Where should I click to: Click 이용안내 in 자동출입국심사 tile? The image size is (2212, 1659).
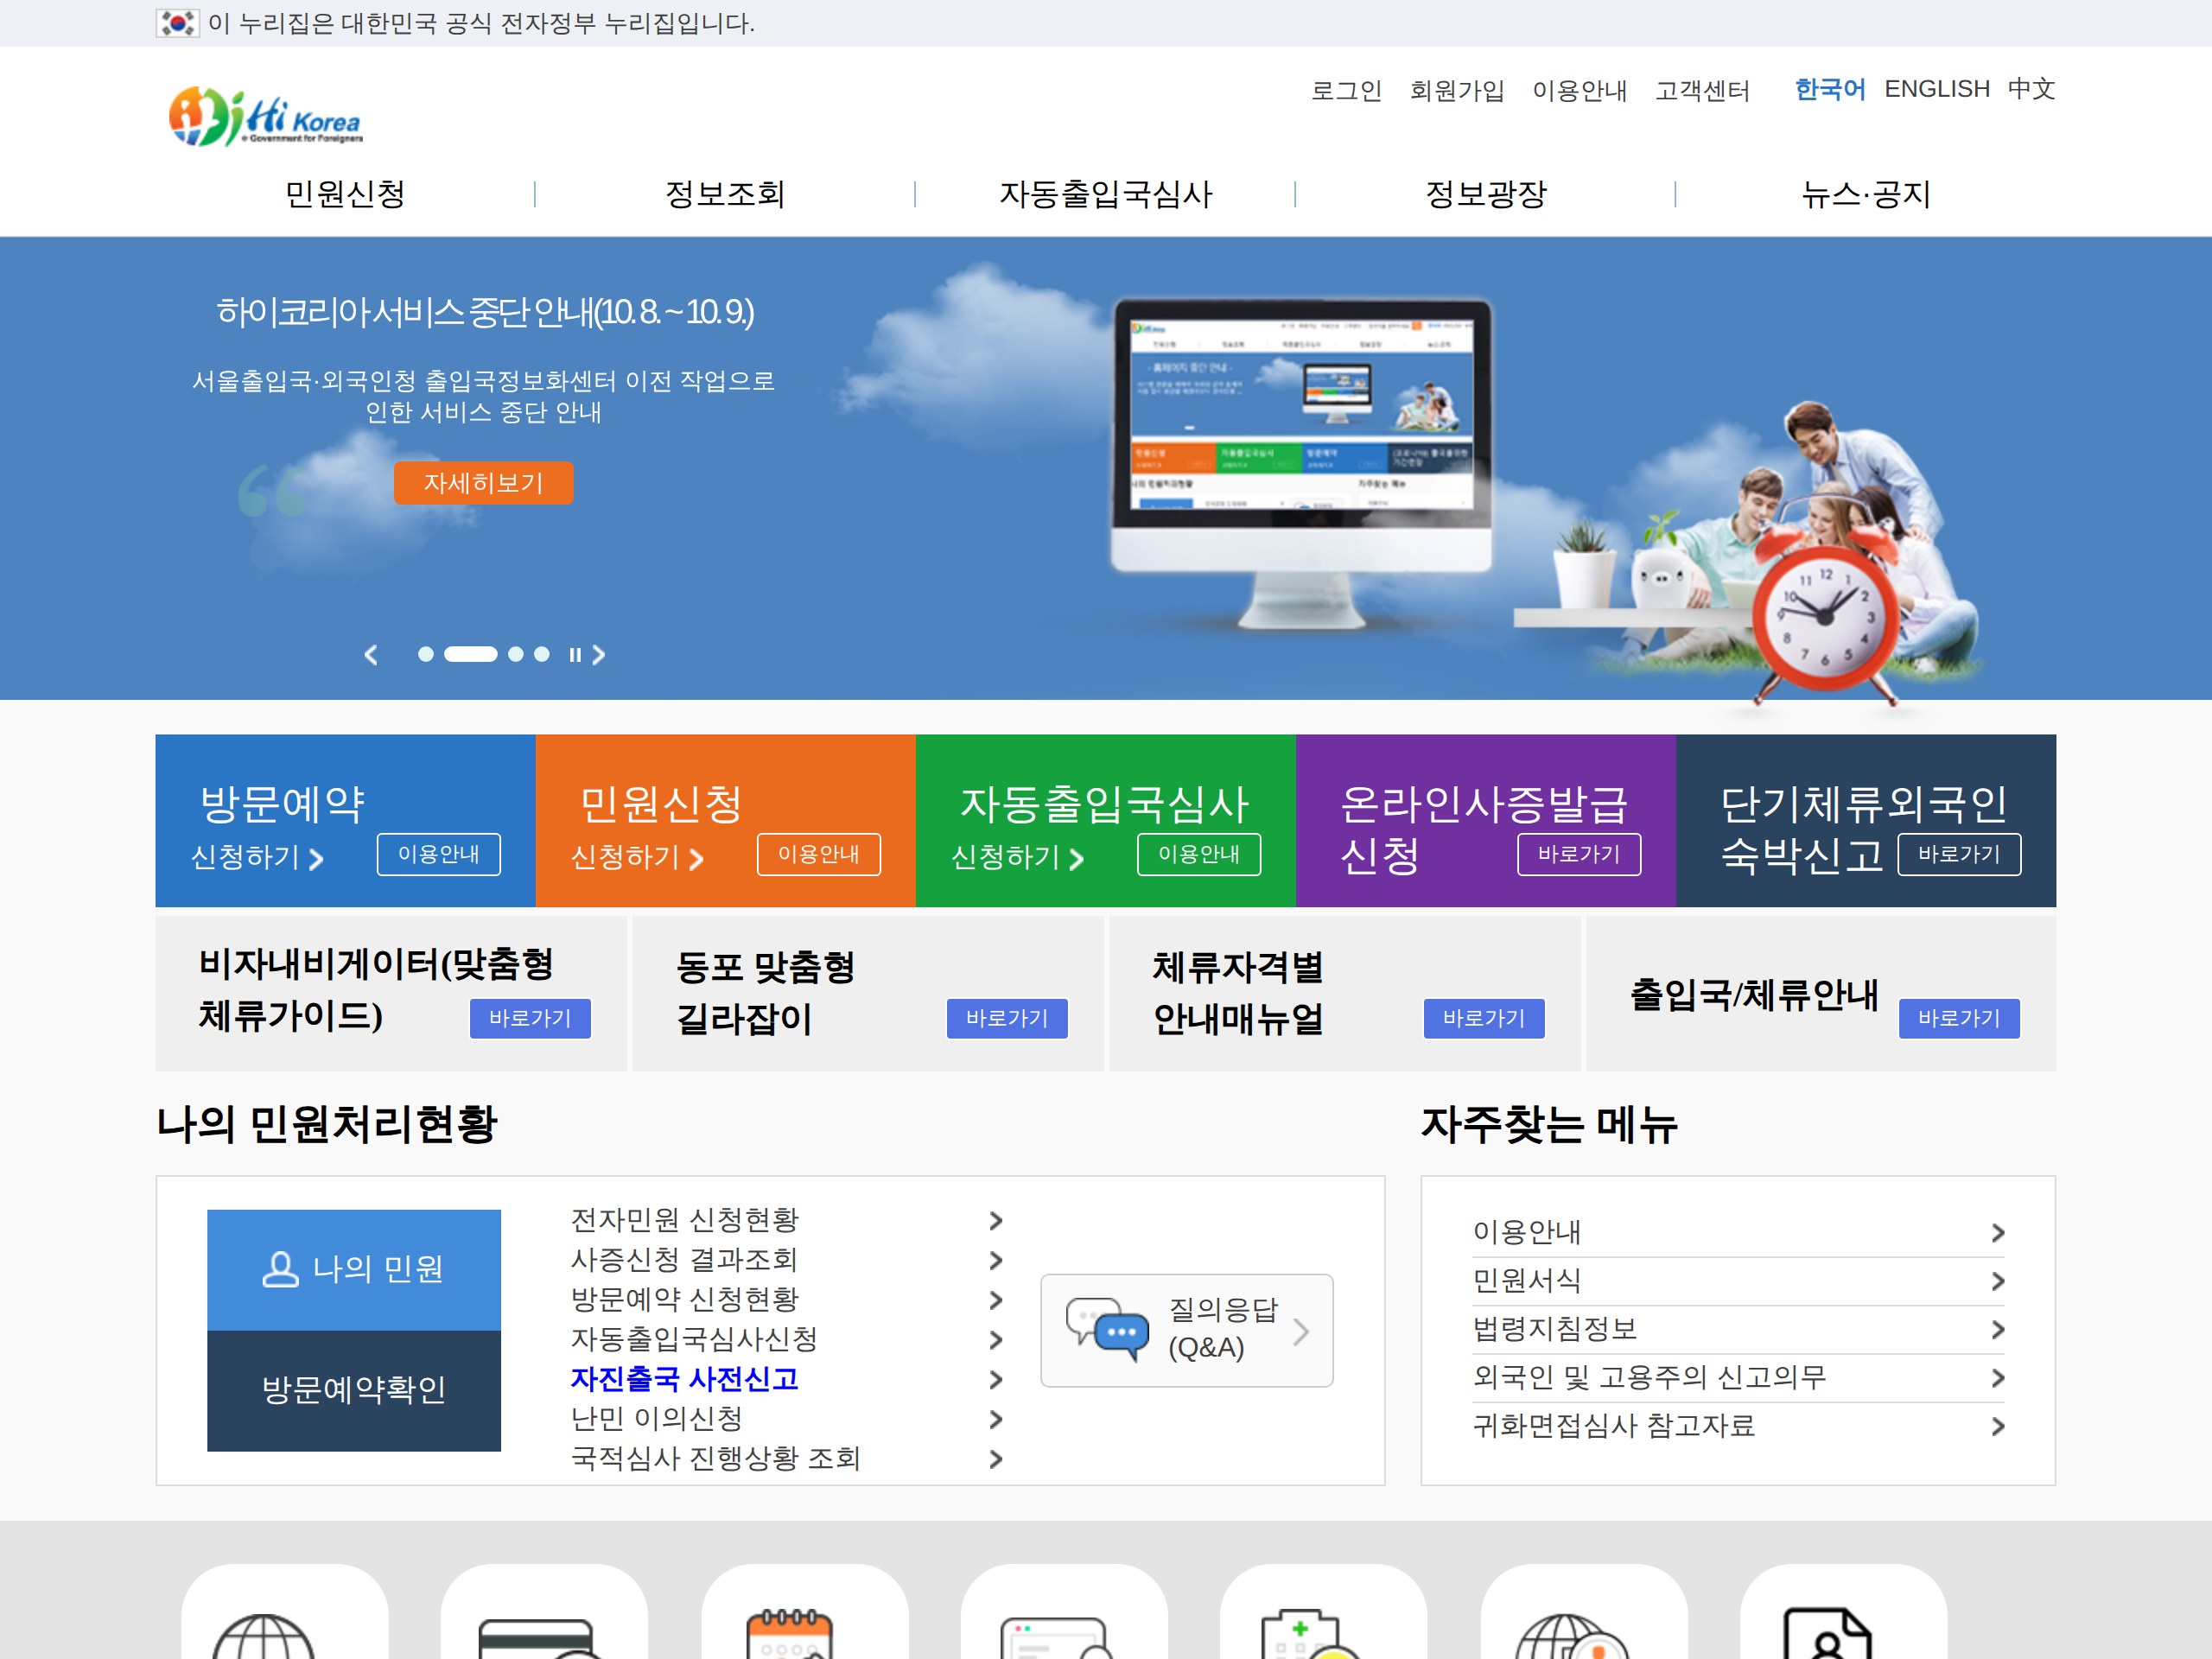(x=1199, y=854)
